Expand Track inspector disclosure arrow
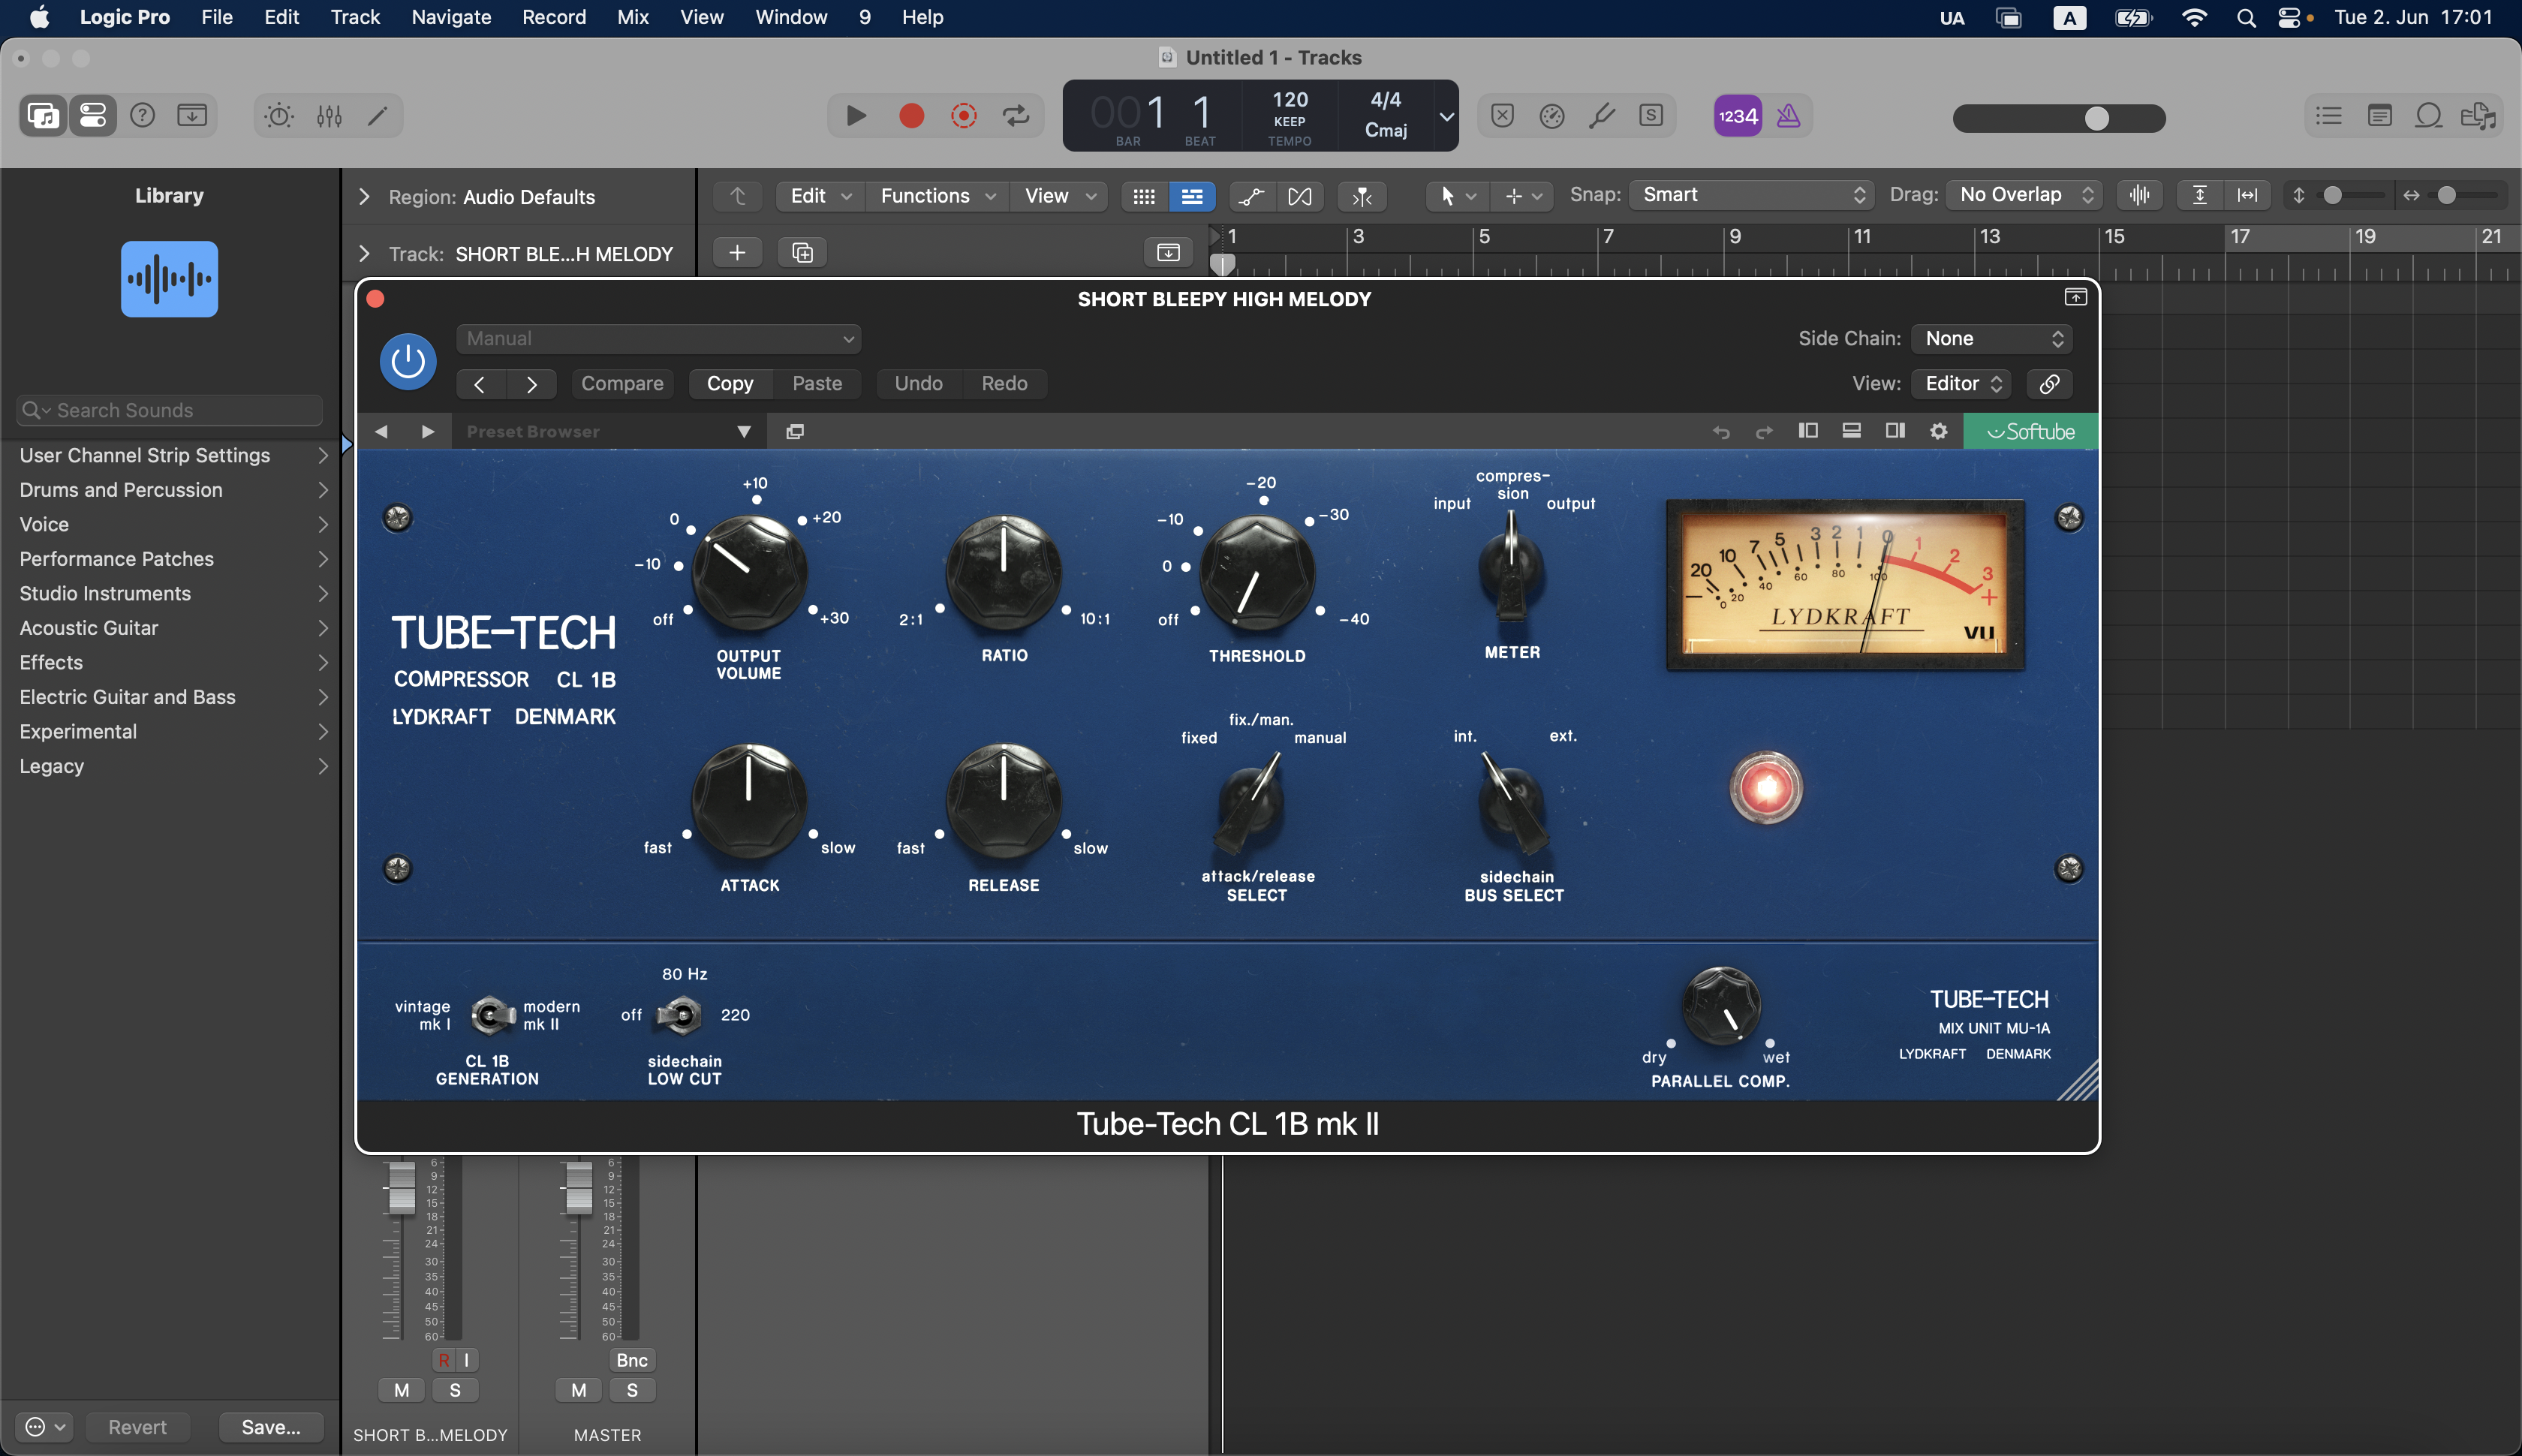This screenshot has height=1456, width=2522. (x=364, y=254)
